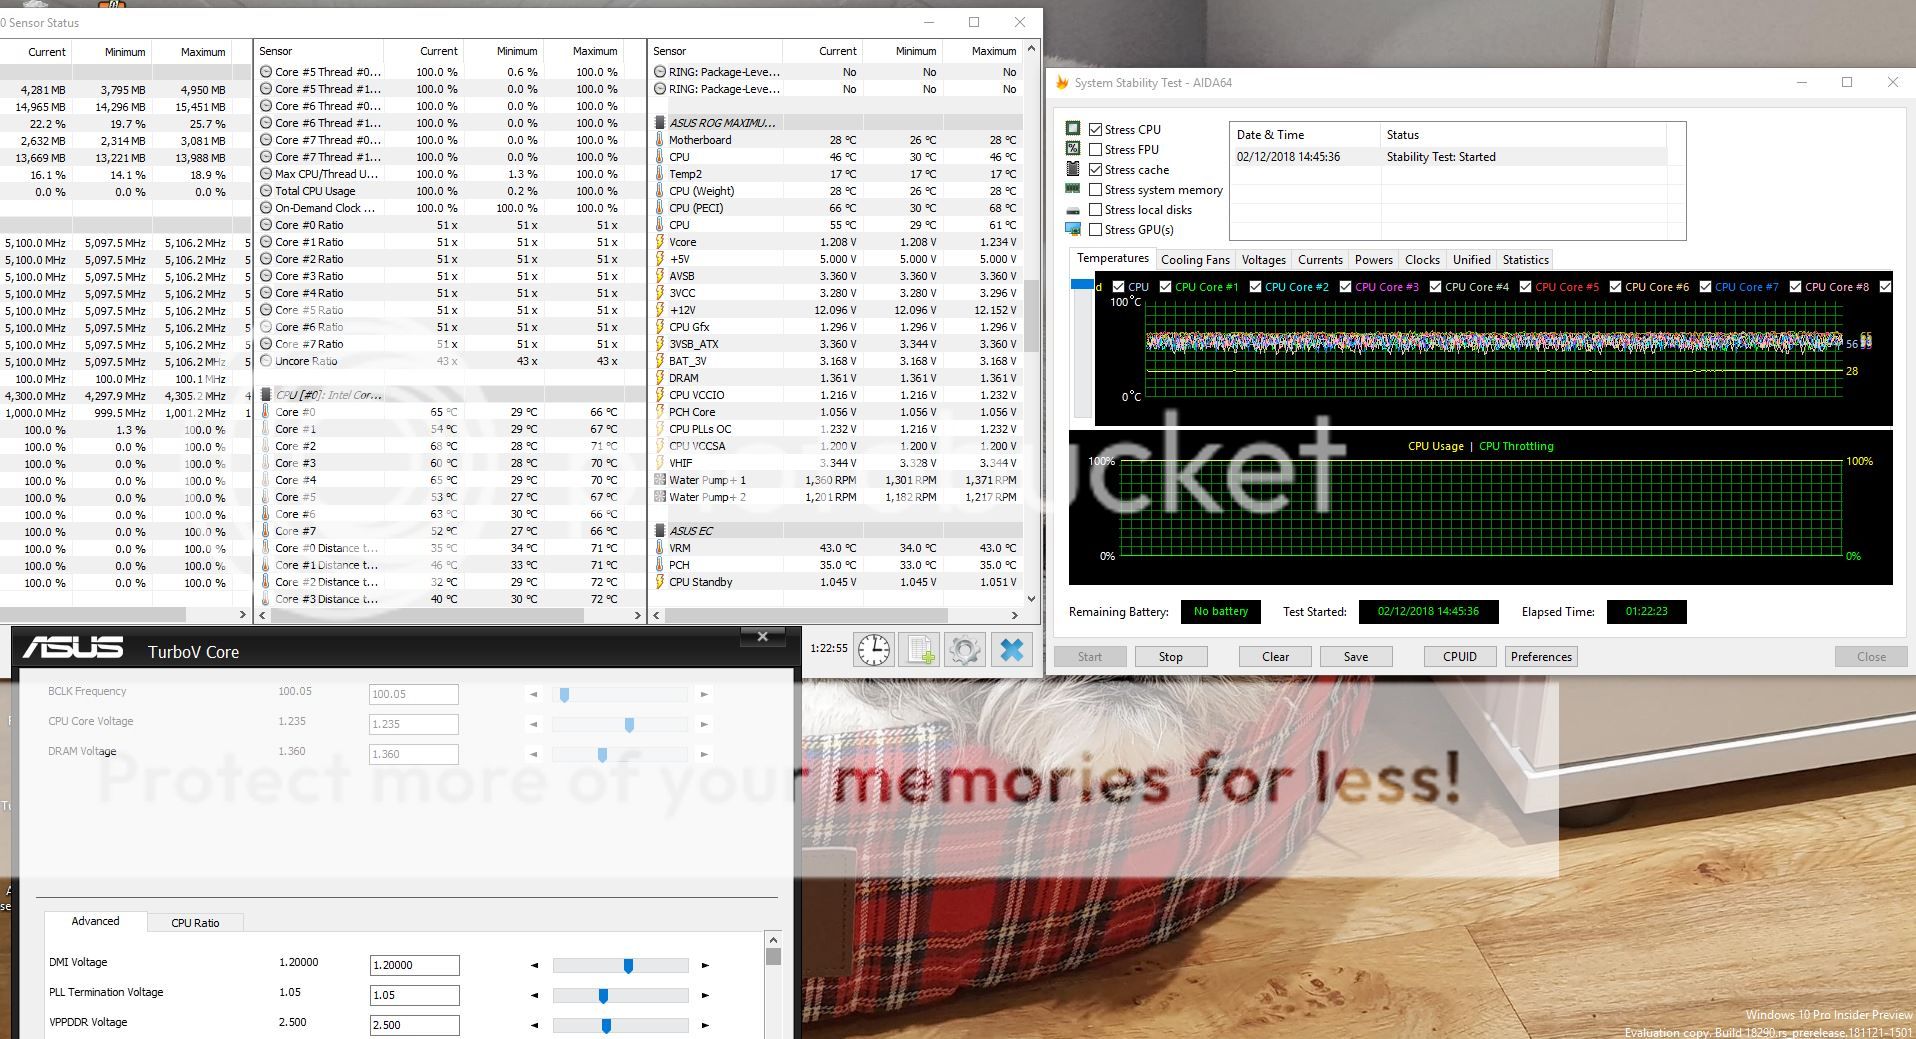Open the Clocks tab
The height and width of the screenshot is (1039, 1916).
1422,260
